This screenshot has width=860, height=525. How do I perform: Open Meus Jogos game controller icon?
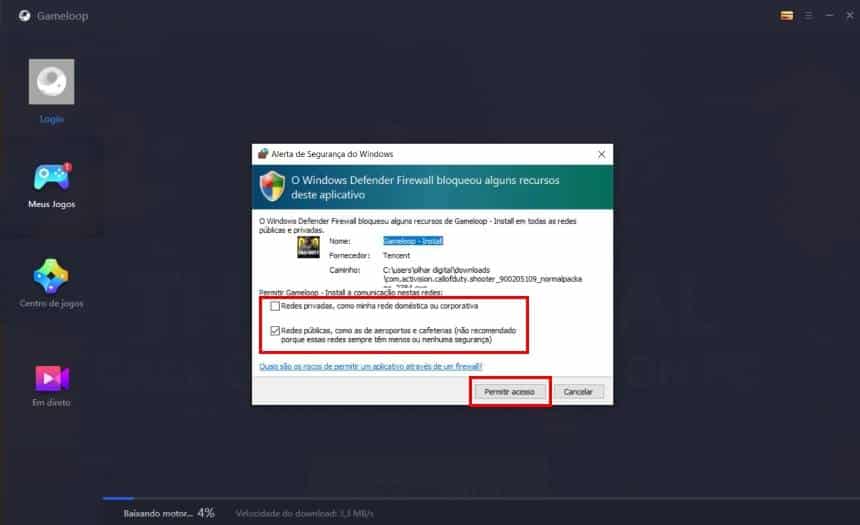point(52,177)
